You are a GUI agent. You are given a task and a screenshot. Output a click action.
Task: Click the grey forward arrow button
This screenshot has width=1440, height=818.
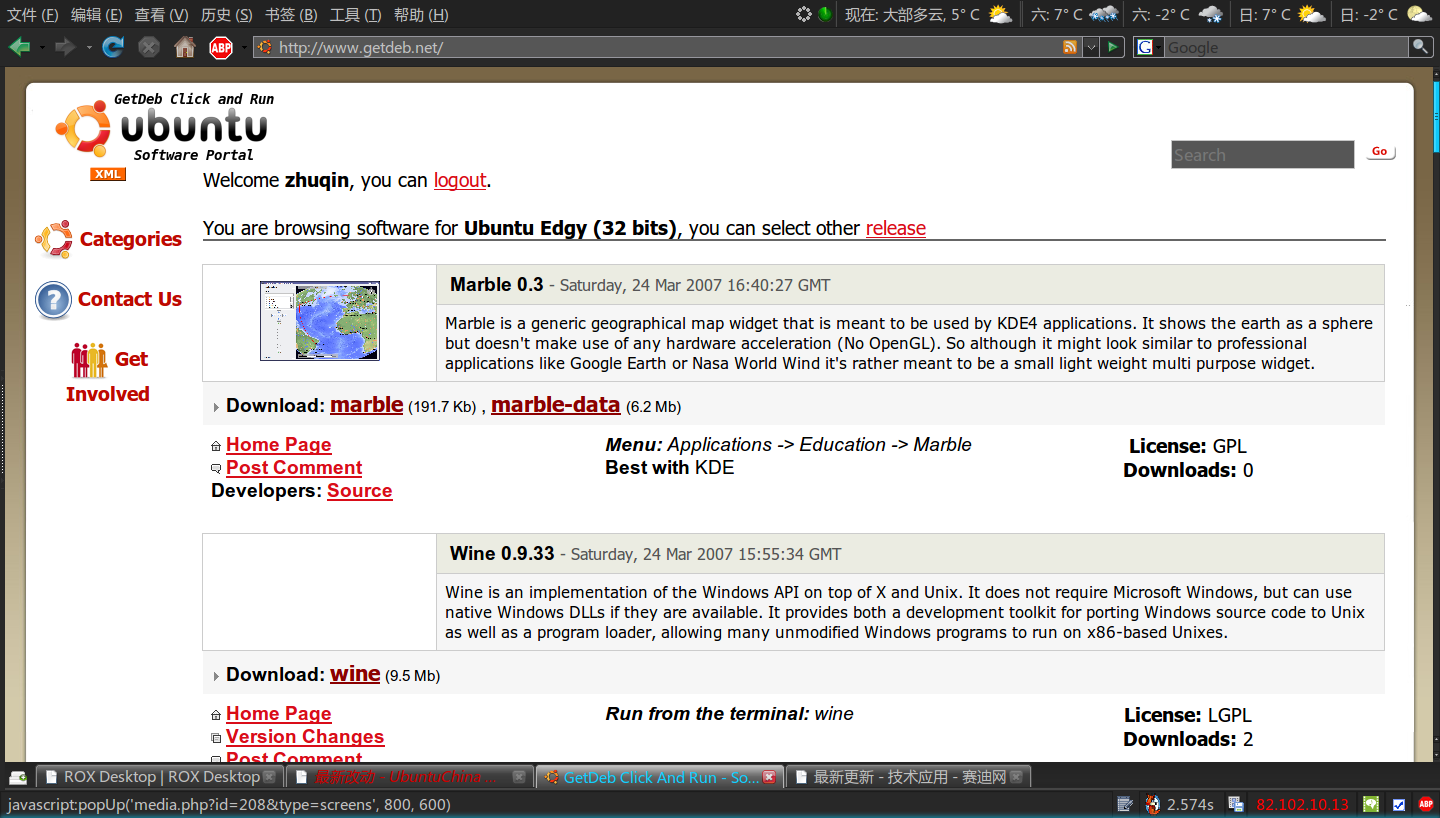click(x=66, y=47)
